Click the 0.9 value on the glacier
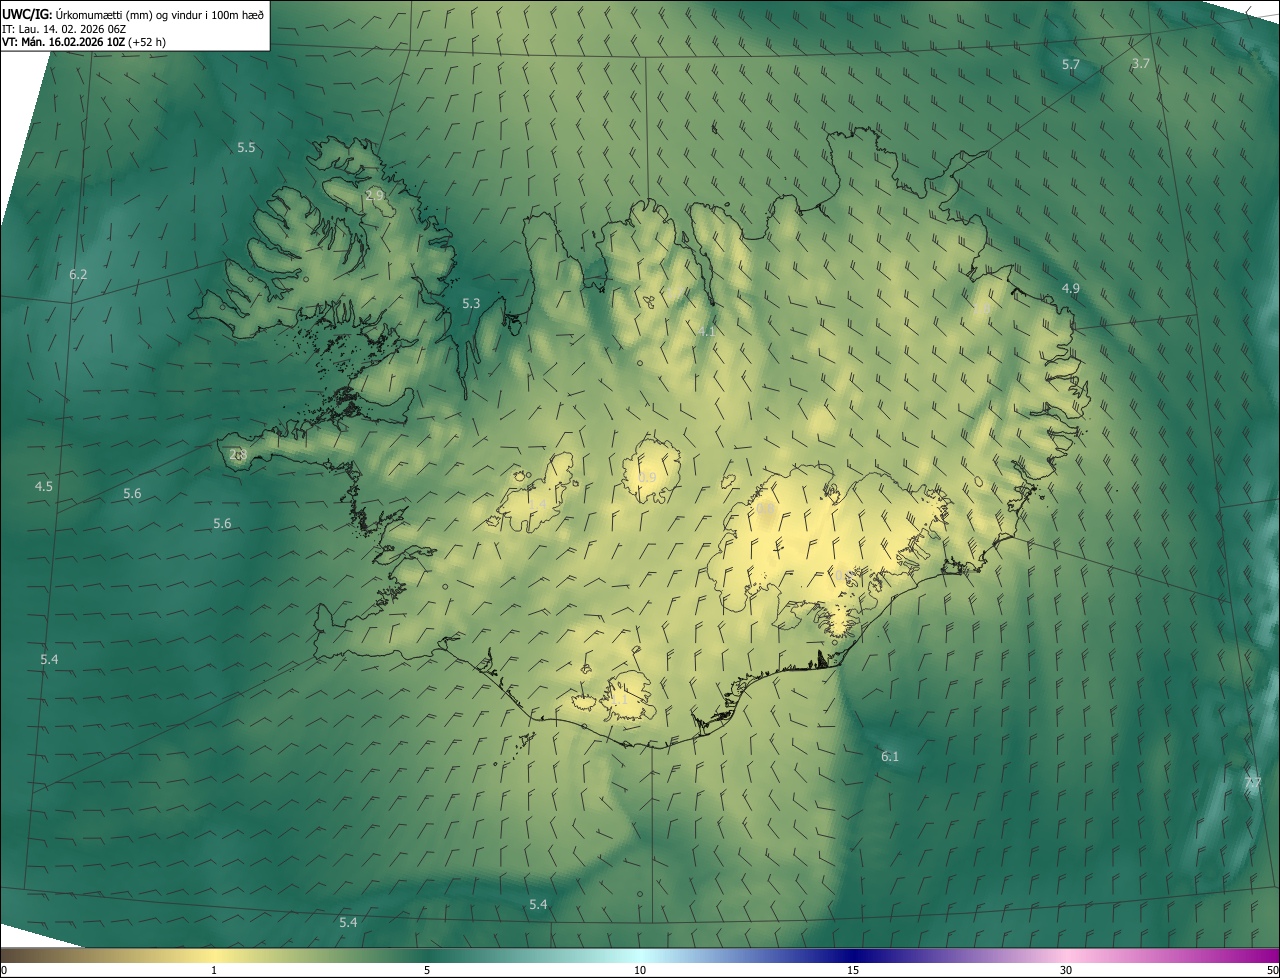 click(647, 477)
